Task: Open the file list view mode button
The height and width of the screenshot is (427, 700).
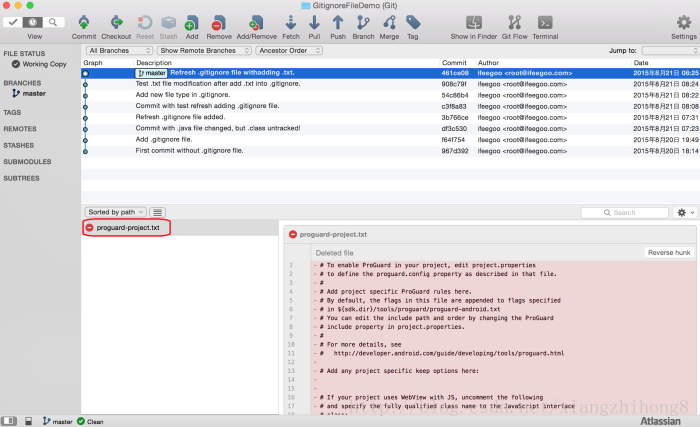Action: [158, 212]
